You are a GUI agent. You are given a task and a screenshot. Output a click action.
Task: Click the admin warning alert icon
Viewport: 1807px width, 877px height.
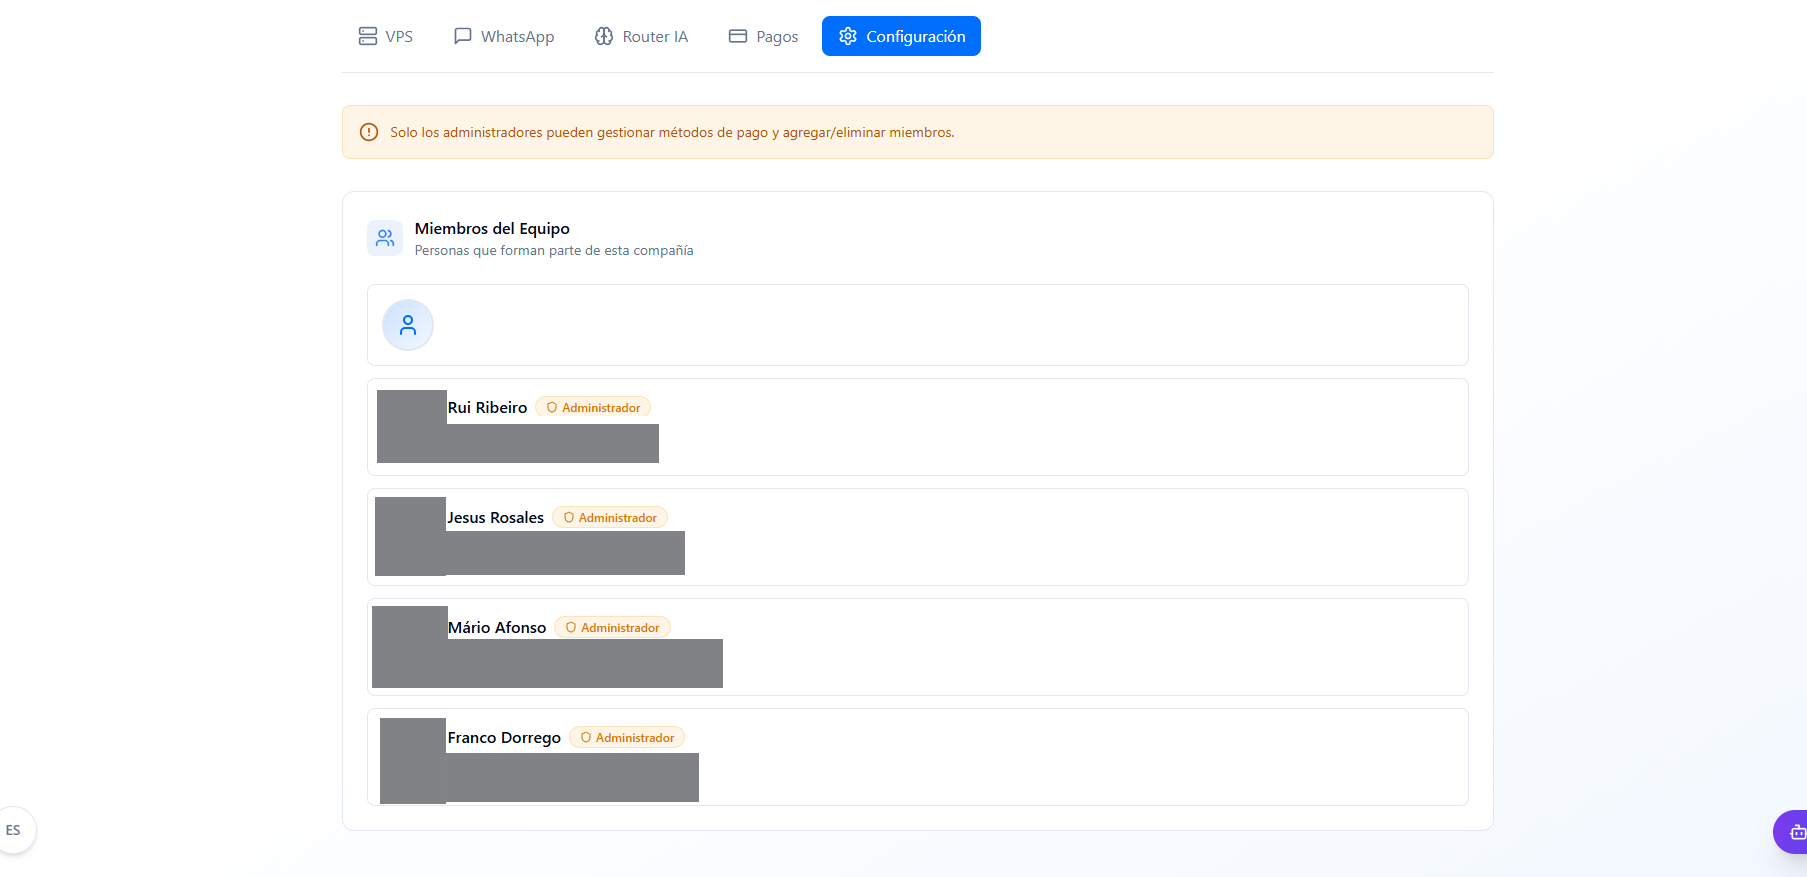(369, 132)
